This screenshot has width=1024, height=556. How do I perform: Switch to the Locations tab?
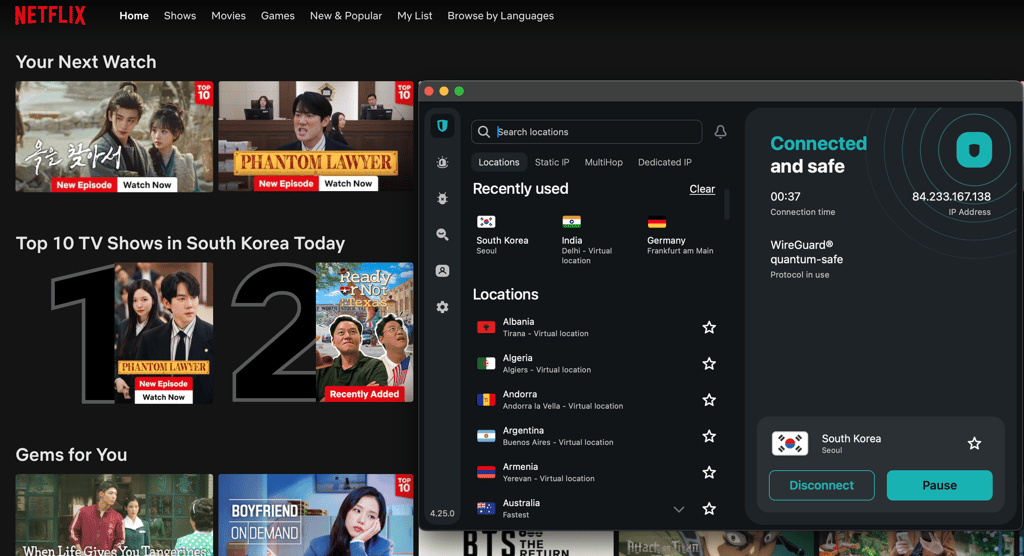coord(499,162)
